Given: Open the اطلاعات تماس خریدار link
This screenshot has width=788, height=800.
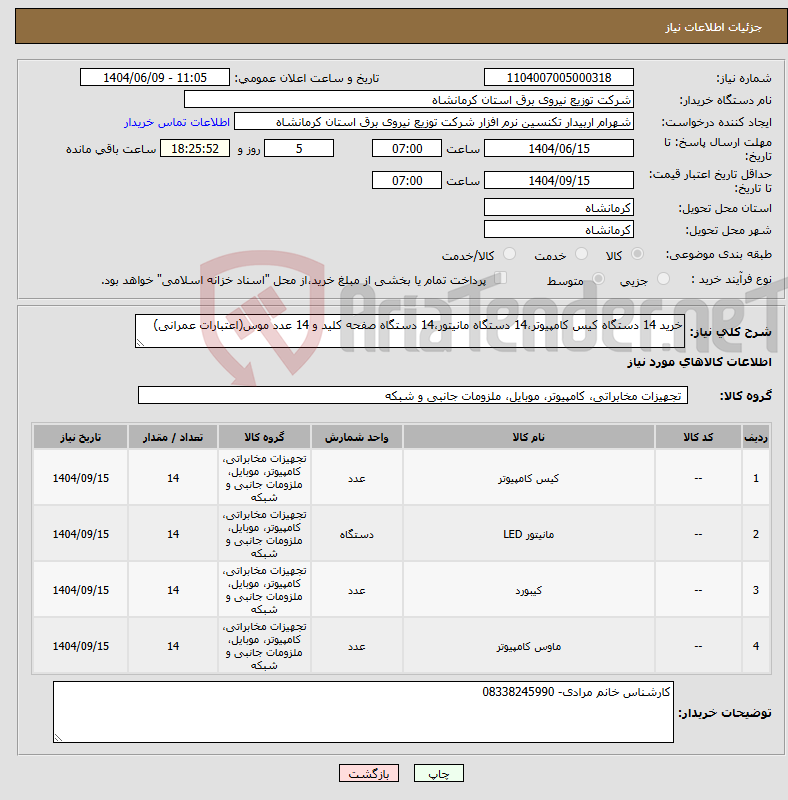Looking at the screenshot, I should coord(177,122).
